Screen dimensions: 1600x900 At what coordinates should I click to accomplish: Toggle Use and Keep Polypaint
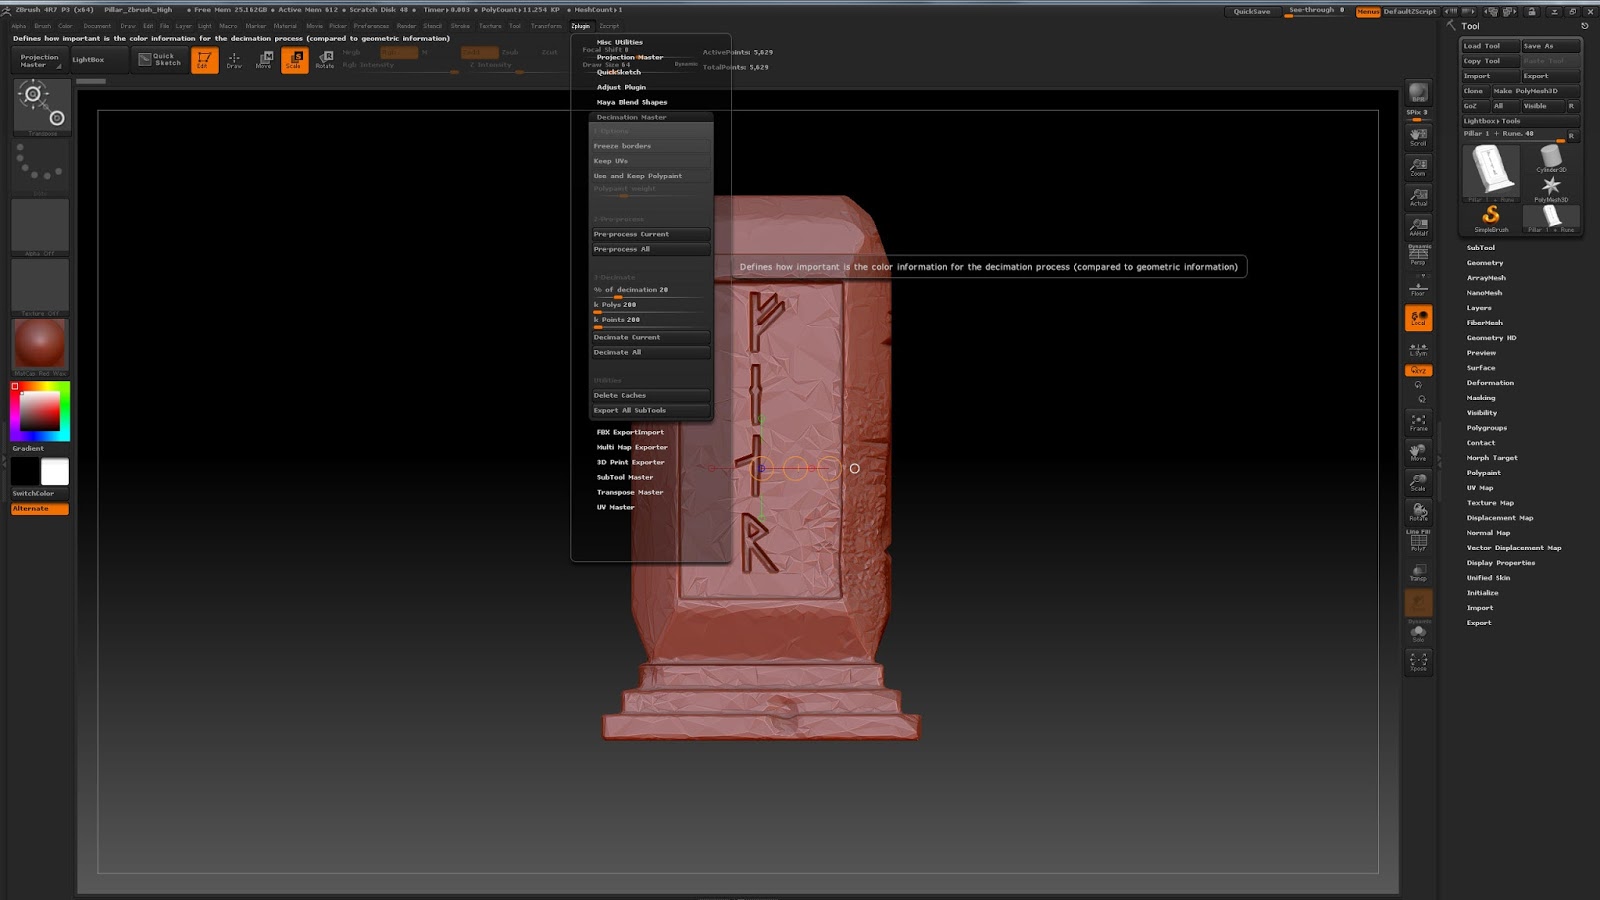650,175
